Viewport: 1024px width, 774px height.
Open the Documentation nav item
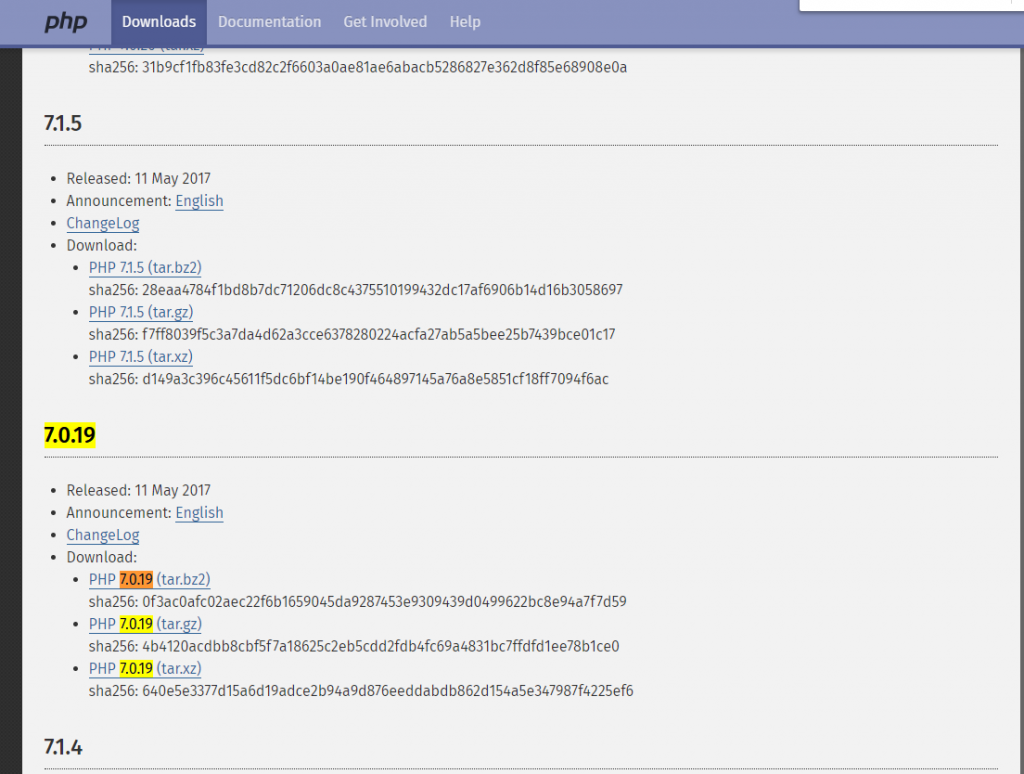click(x=269, y=22)
